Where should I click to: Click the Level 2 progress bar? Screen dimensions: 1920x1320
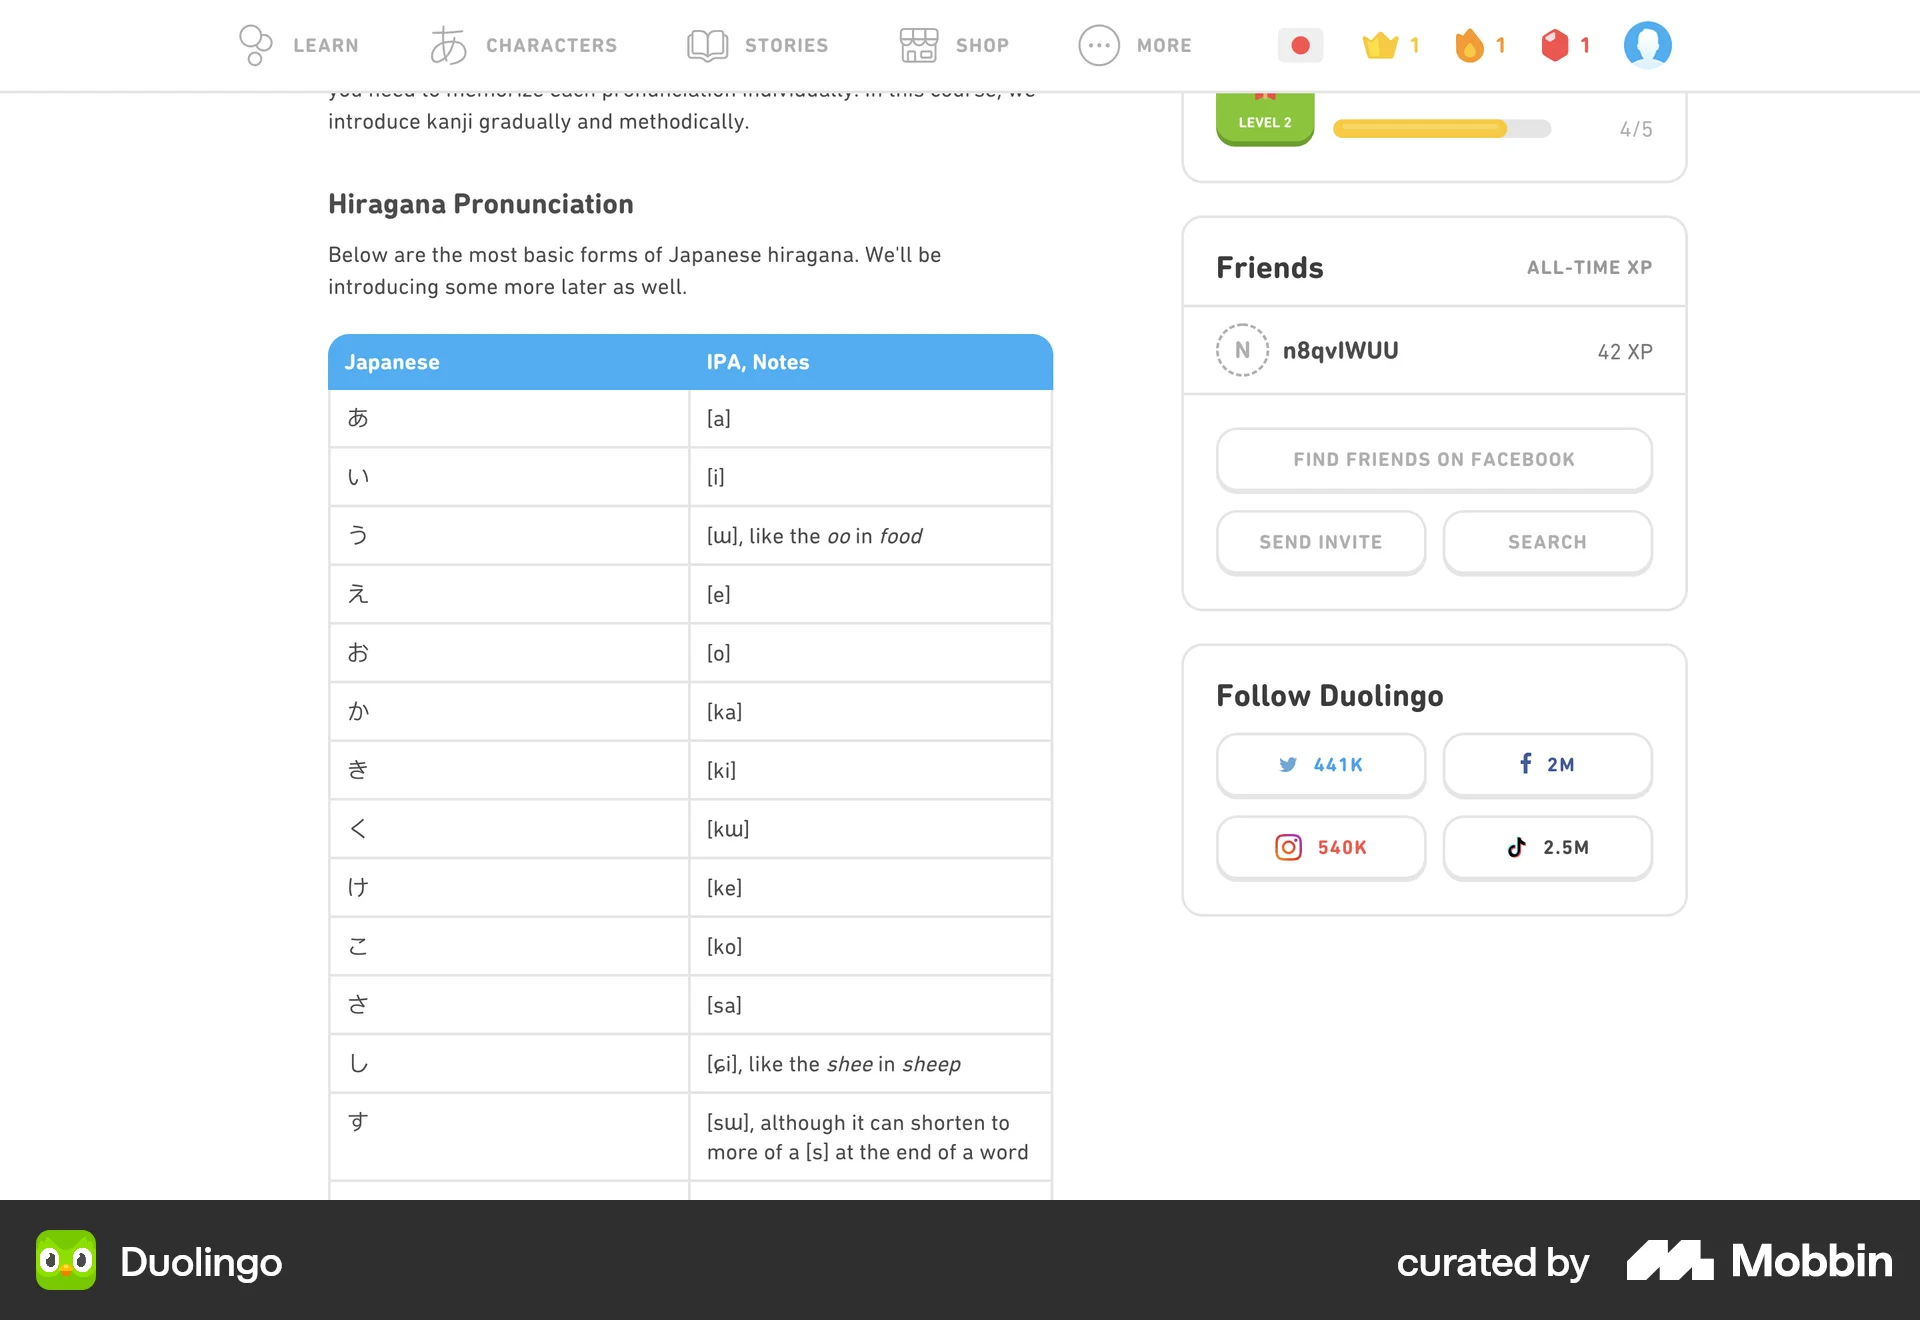pos(1441,129)
